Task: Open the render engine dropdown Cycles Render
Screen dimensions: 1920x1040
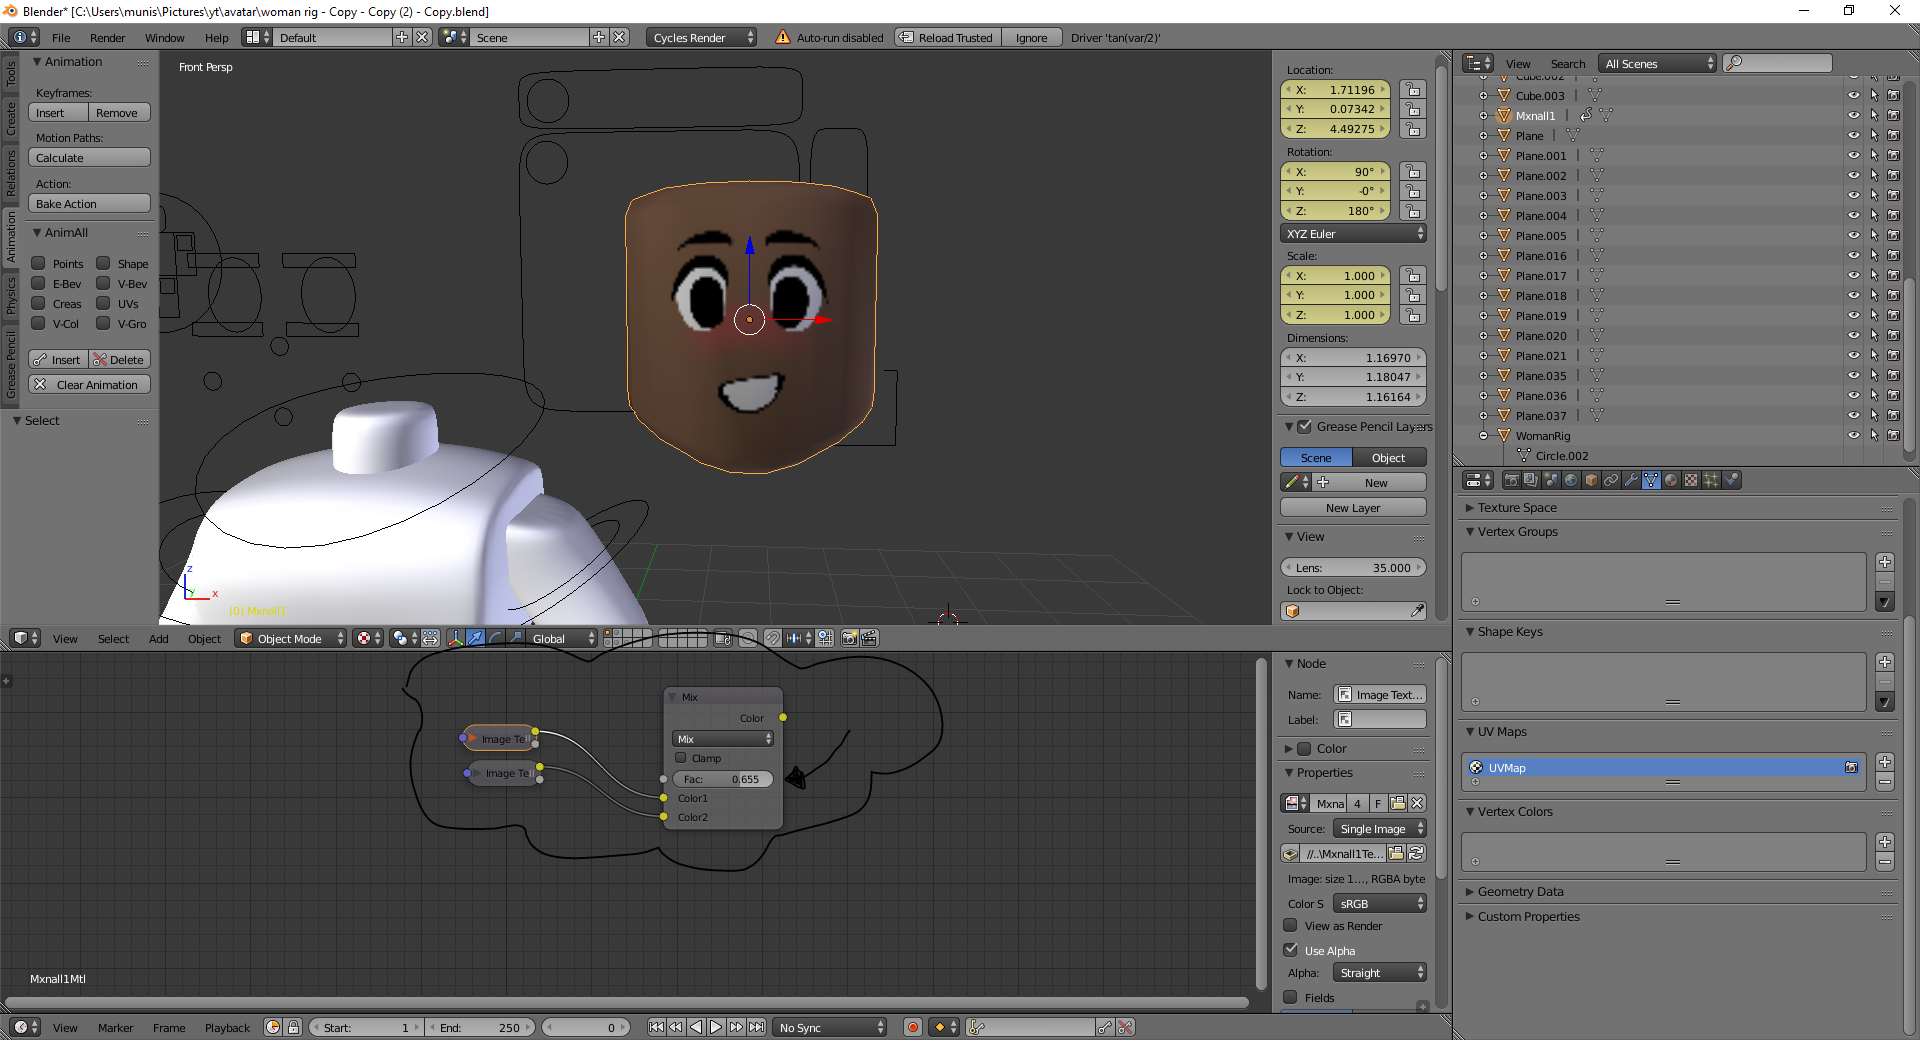Action: pyautogui.click(x=702, y=37)
